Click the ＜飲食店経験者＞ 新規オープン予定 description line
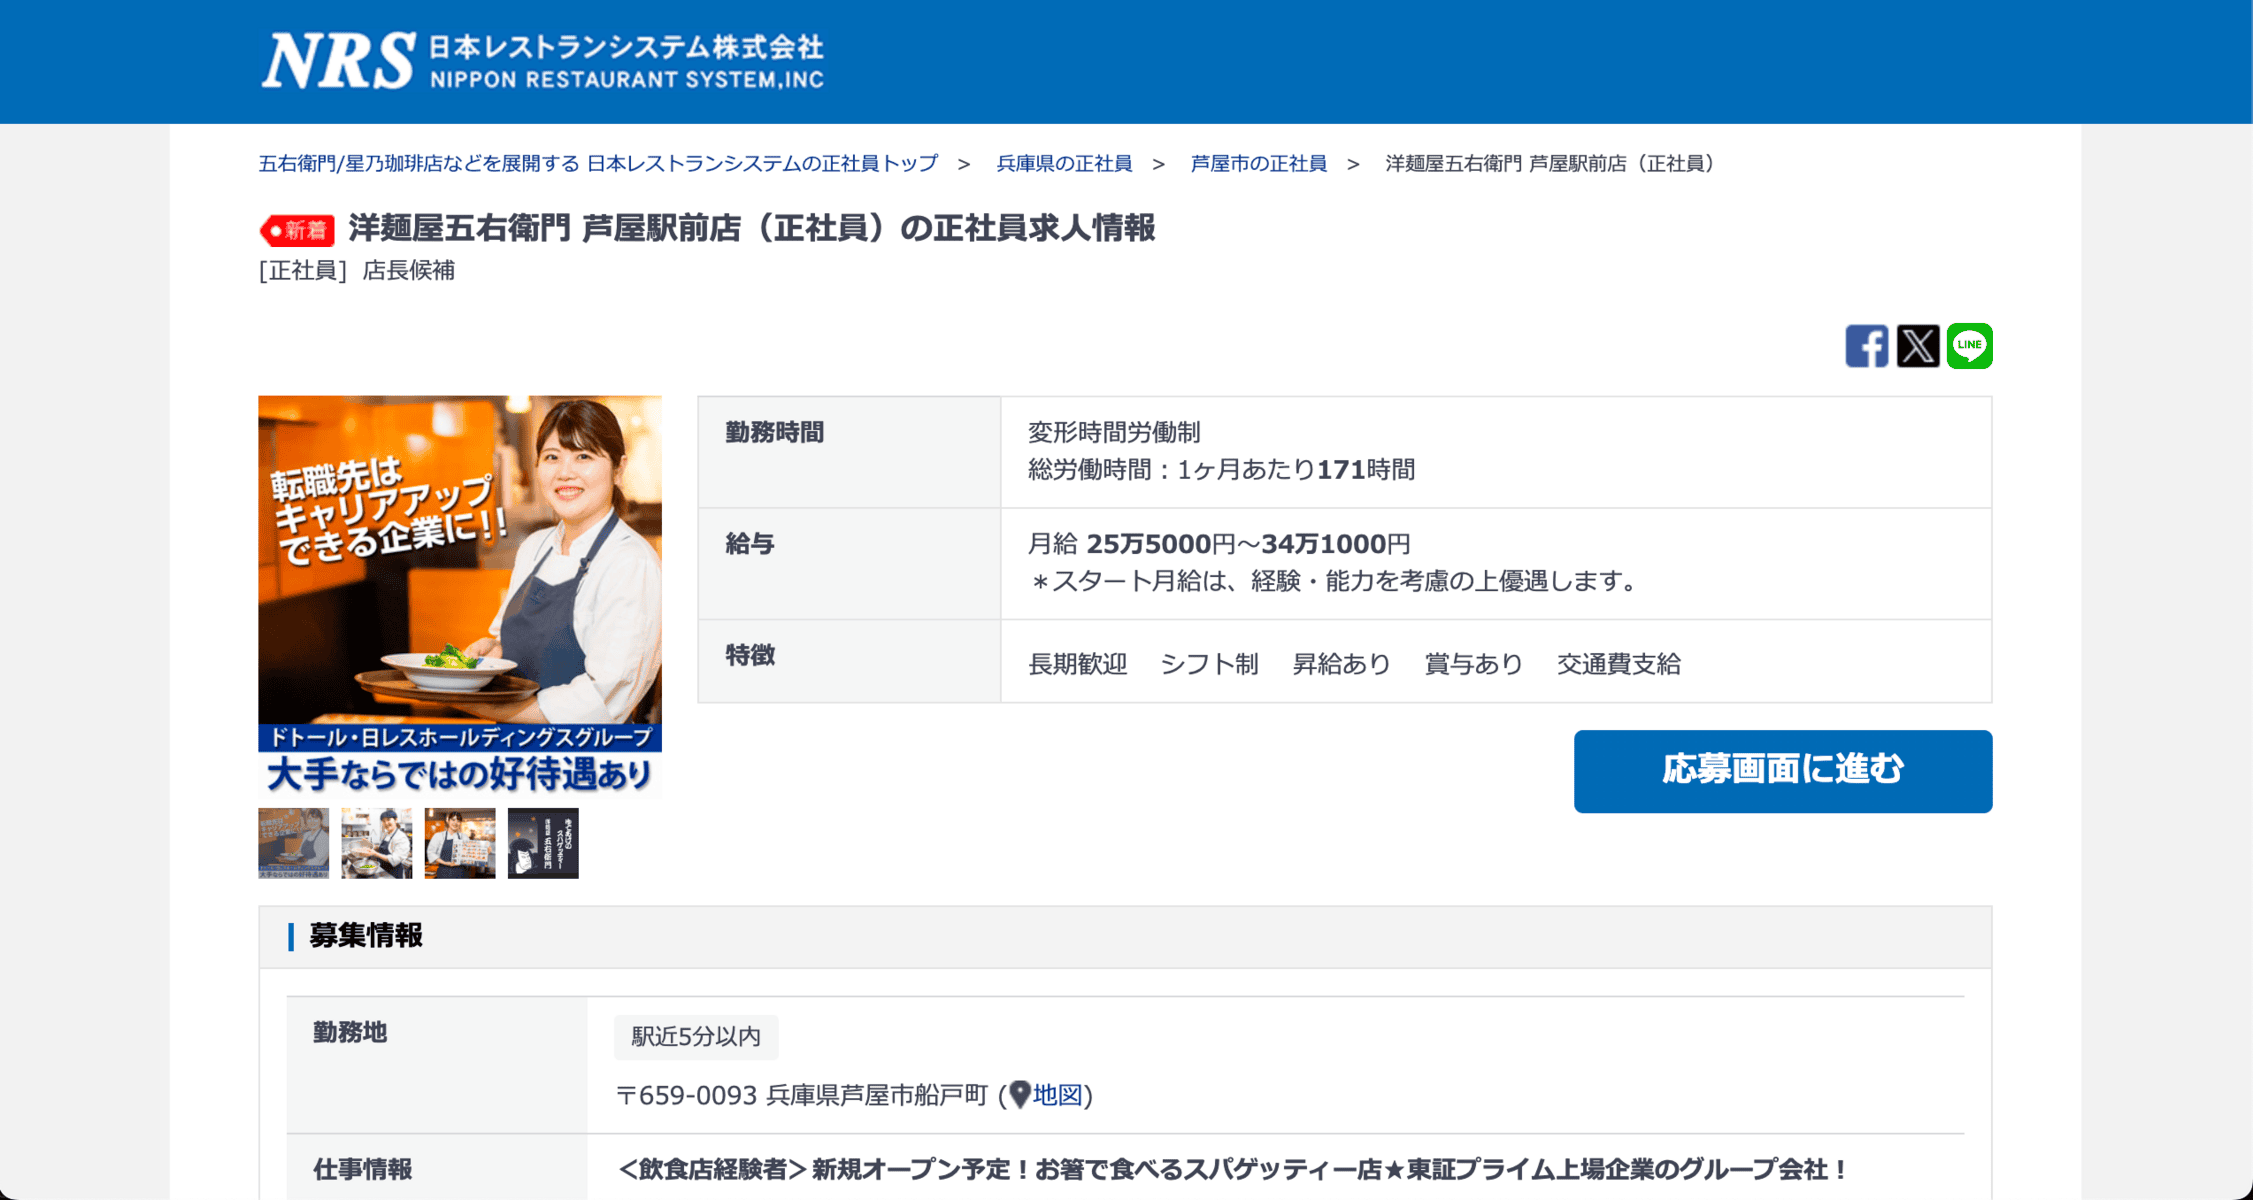This screenshot has width=2253, height=1200. [x=1234, y=1169]
